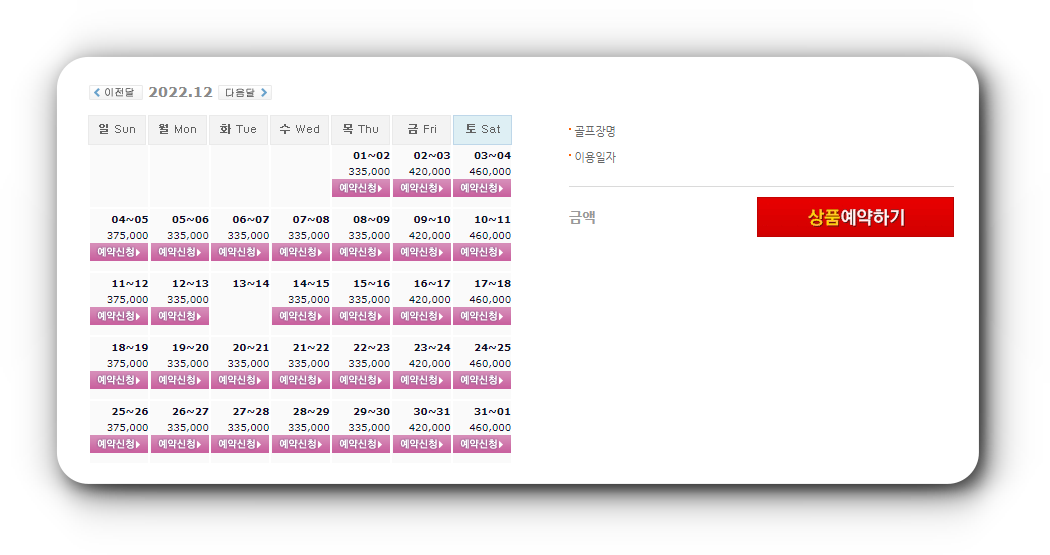Viewport: 1050px width, 555px height.
Task: Go to previous month 이전달
Action: (115, 92)
